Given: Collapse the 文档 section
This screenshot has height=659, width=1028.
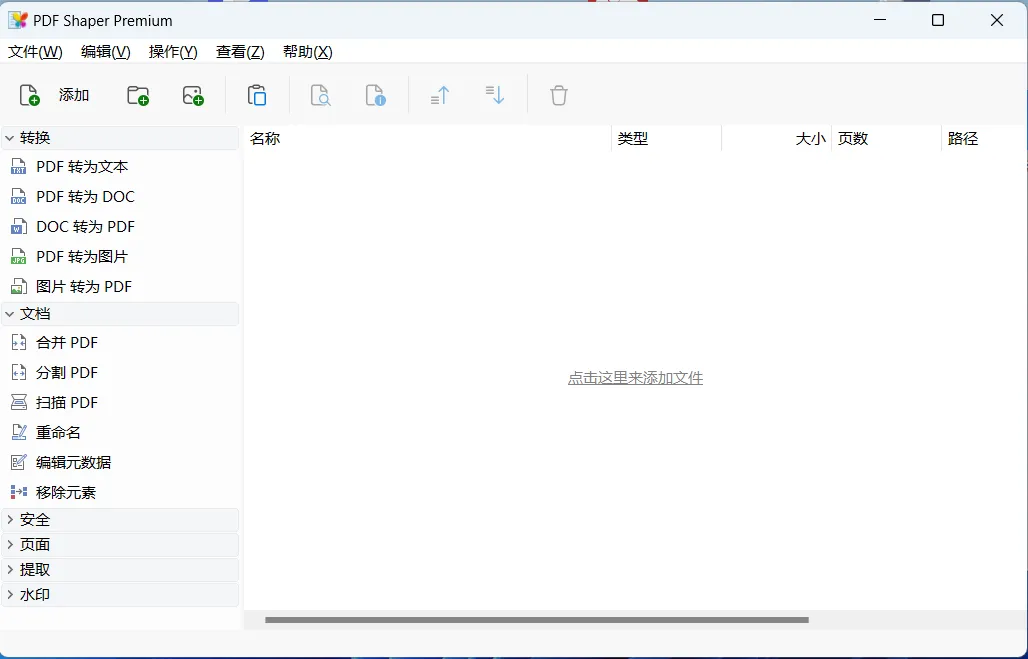Looking at the screenshot, I should [10, 314].
